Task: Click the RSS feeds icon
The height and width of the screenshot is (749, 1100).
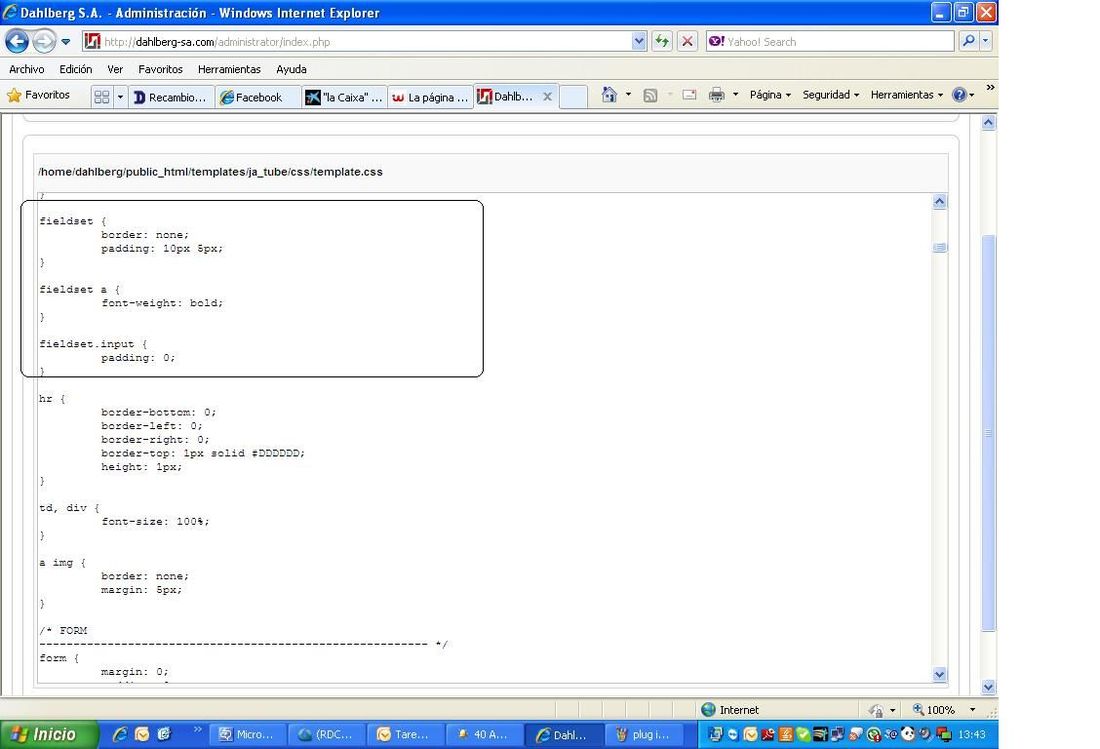Action: (650, 95)
